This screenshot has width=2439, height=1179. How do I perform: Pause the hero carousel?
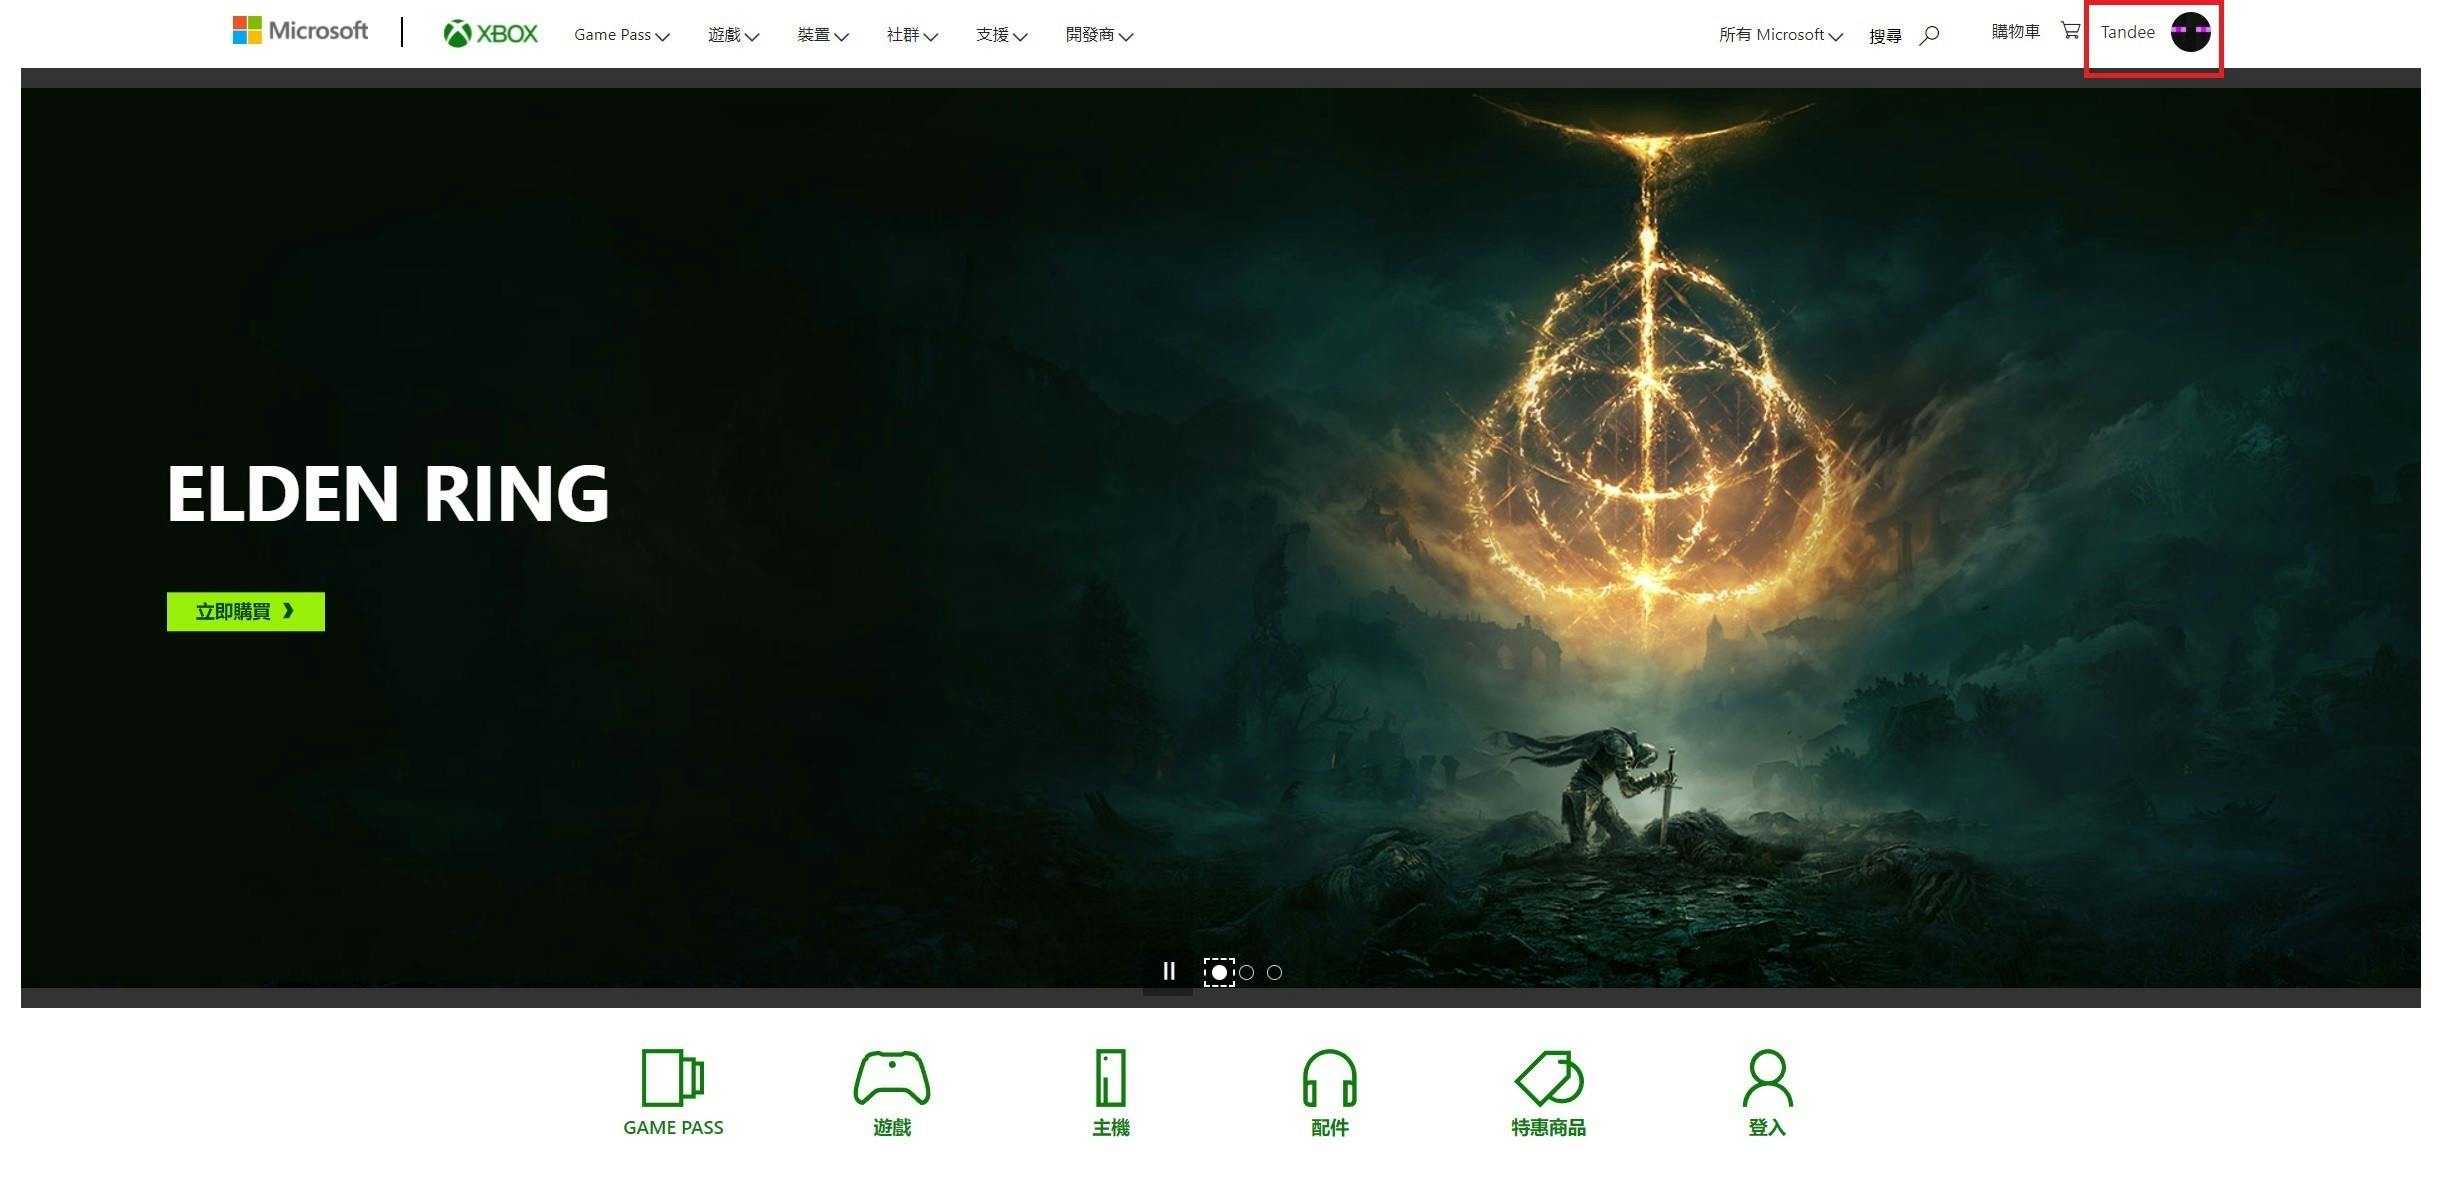[x=1168, y=971]
